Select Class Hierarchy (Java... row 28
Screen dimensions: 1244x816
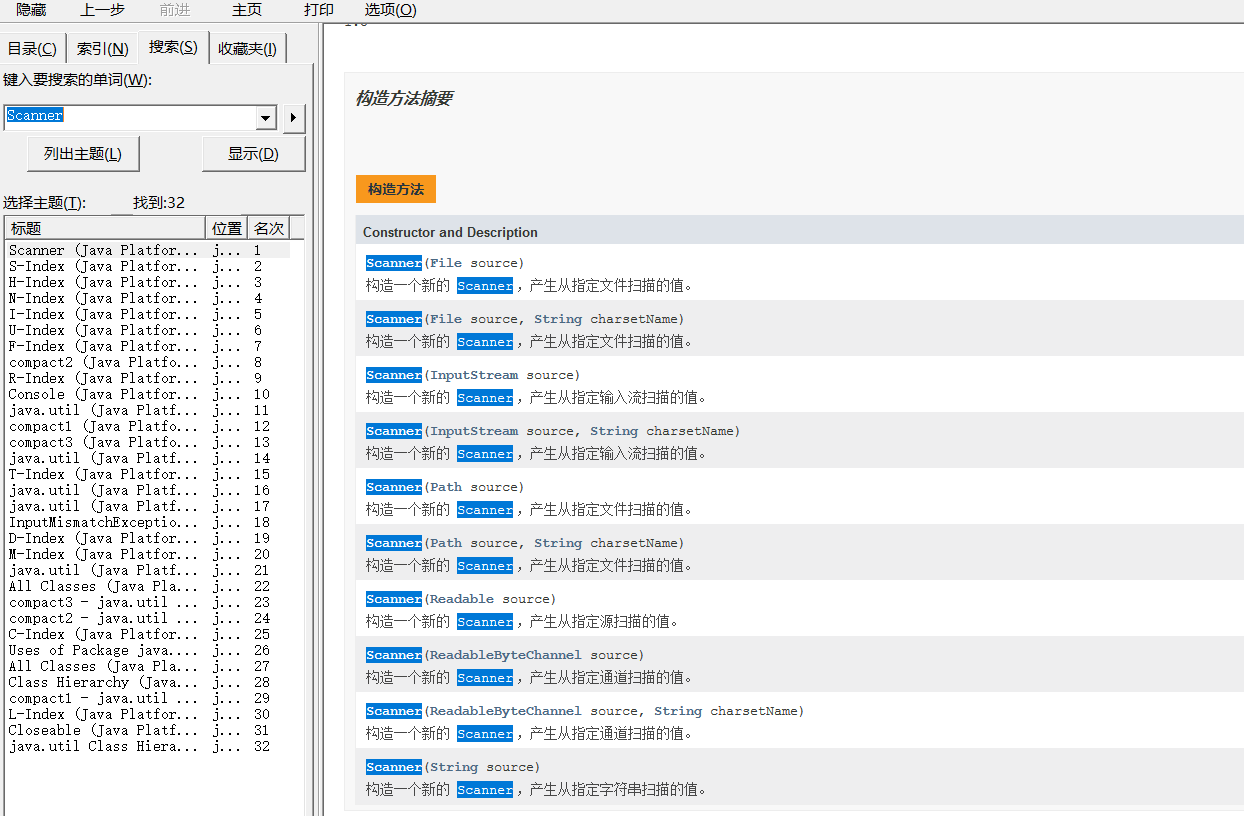tap(148, 682)
